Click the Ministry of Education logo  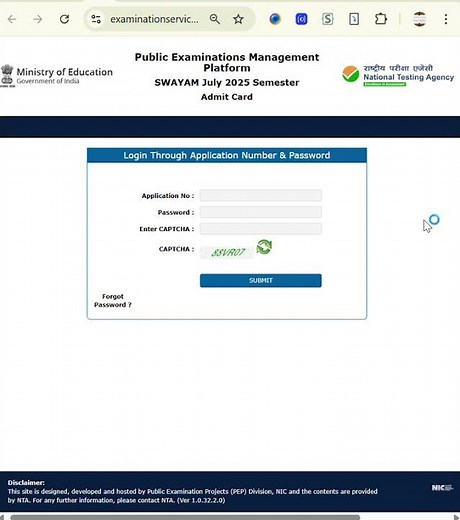pyautogui.click(x=57, y=76)
